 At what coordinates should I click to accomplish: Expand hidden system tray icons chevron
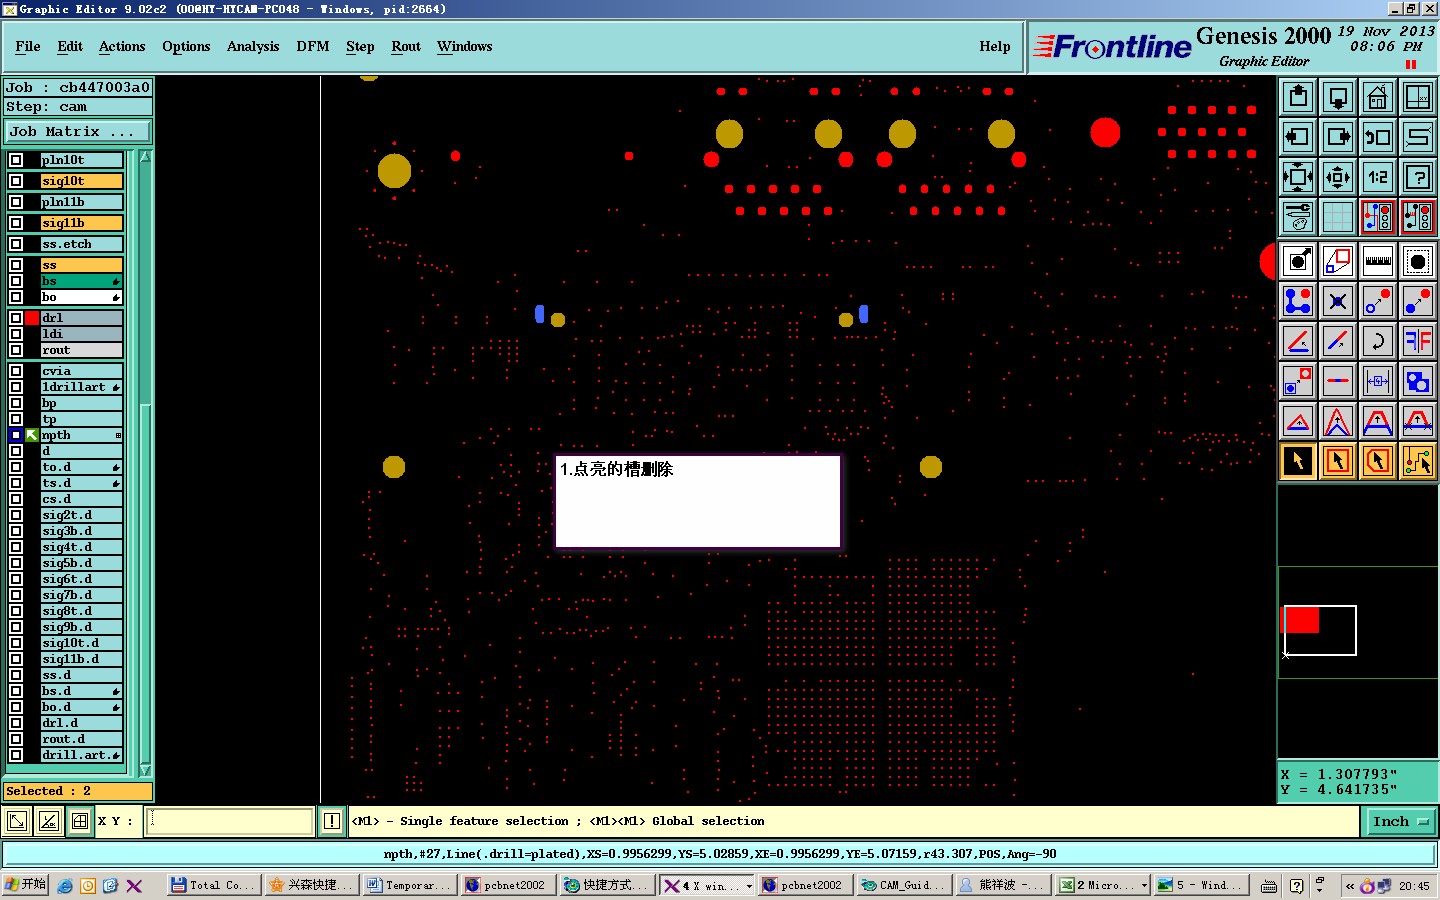1350,886
